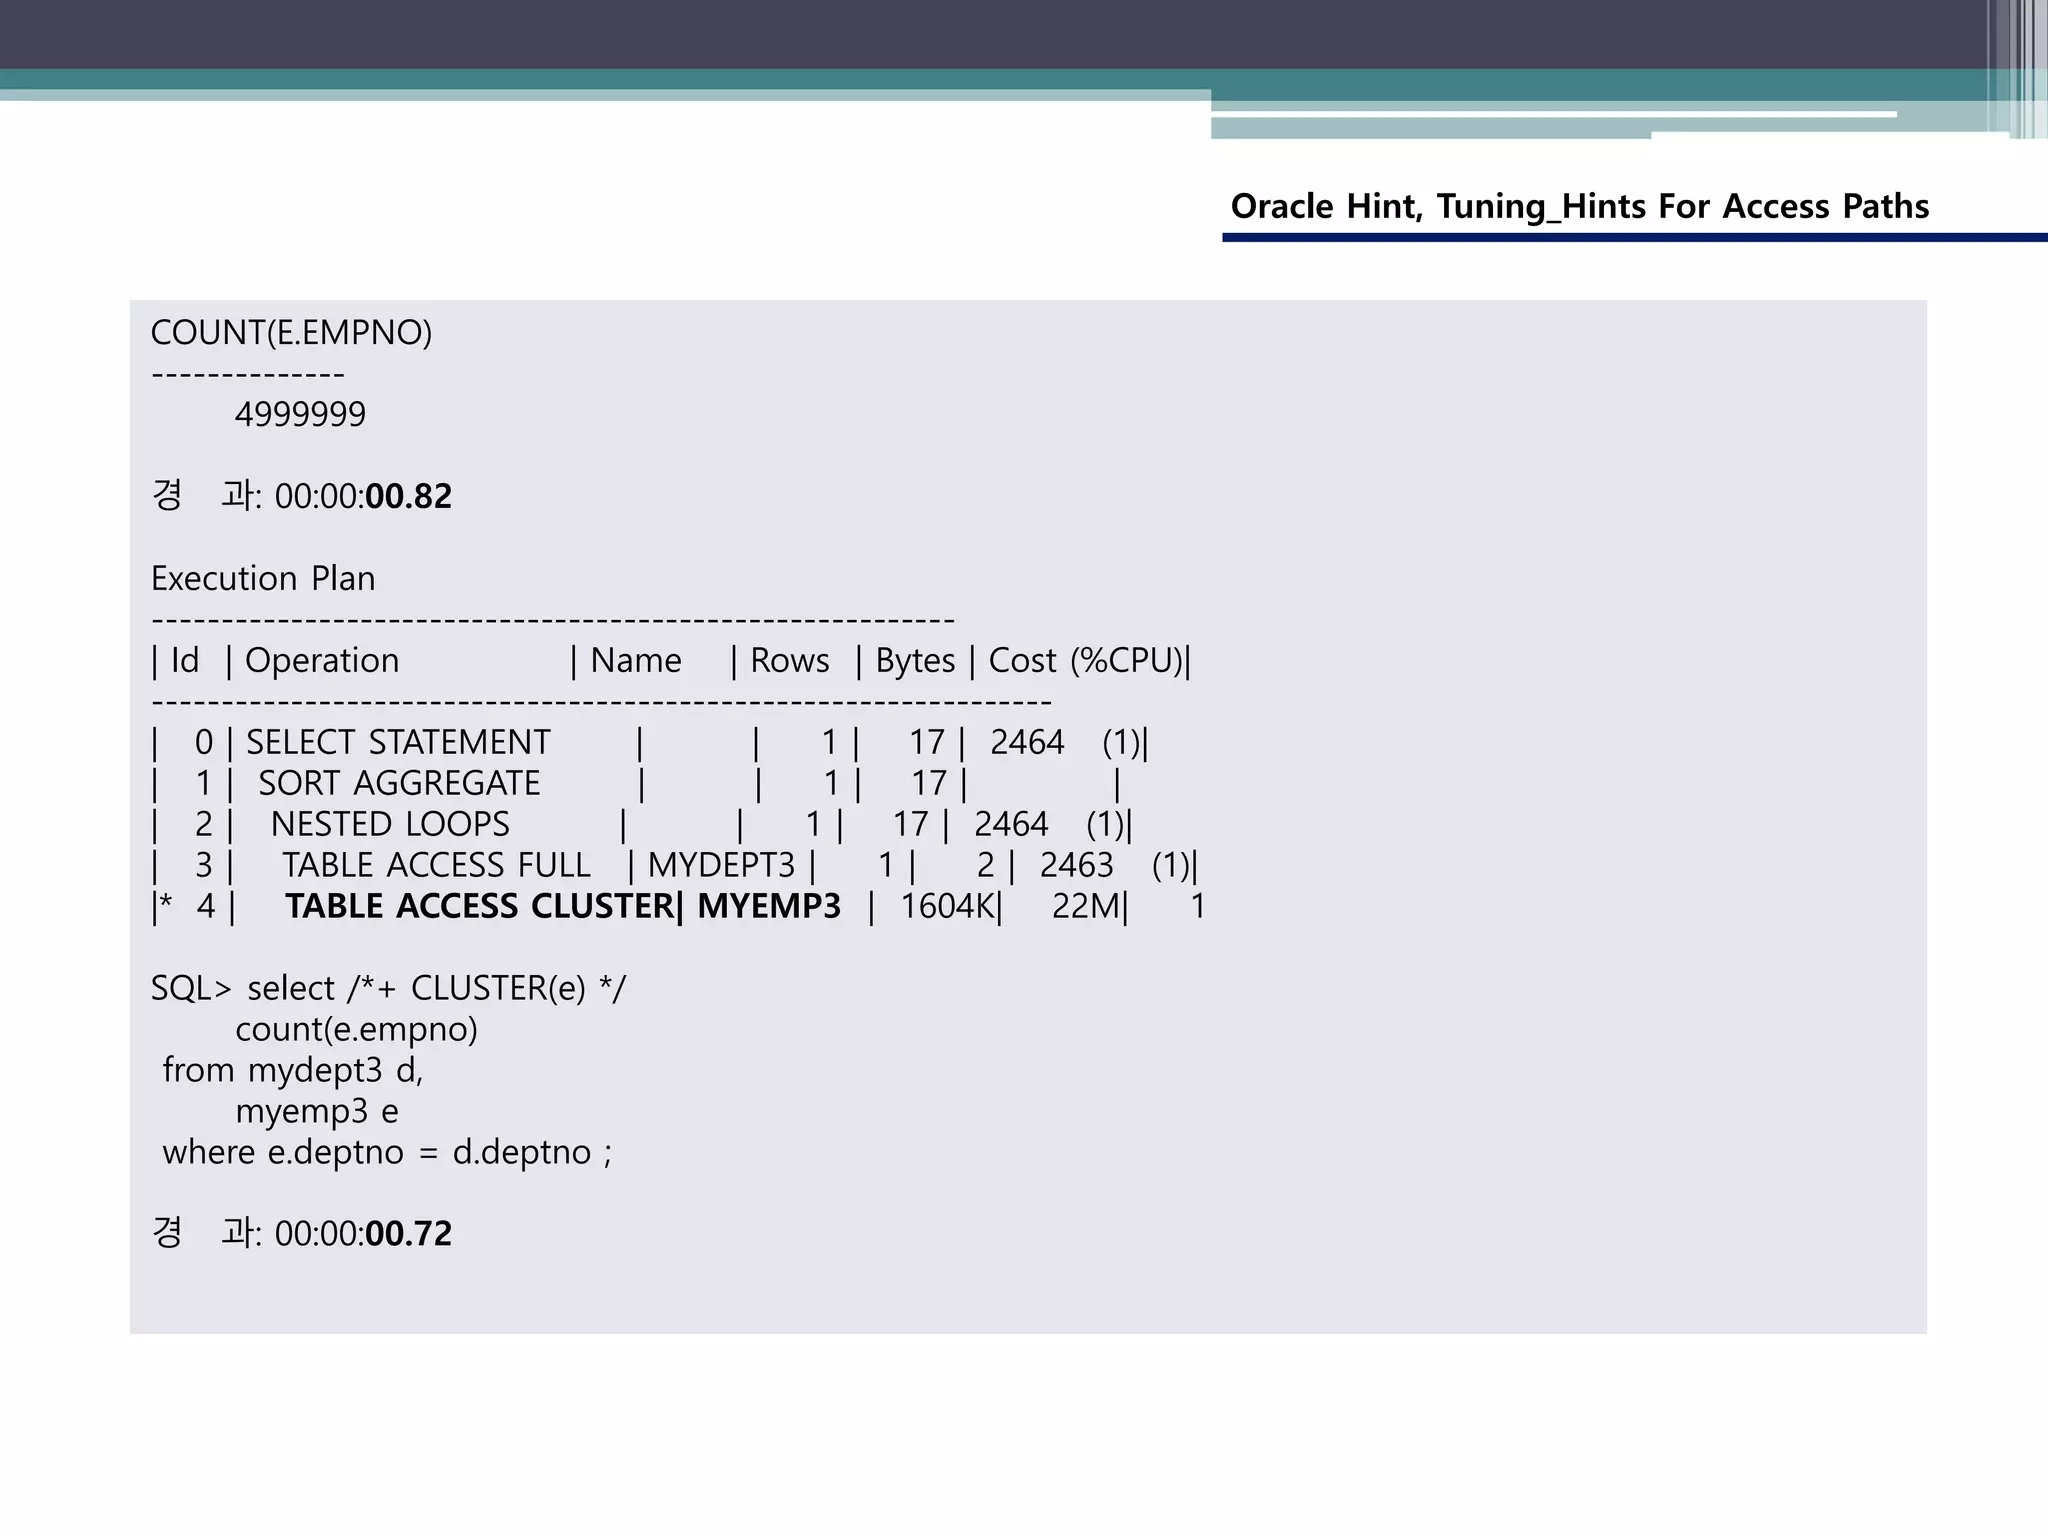
Task: Click the 'Cost (%CPU)' column header
Action: click(1086, 661)
